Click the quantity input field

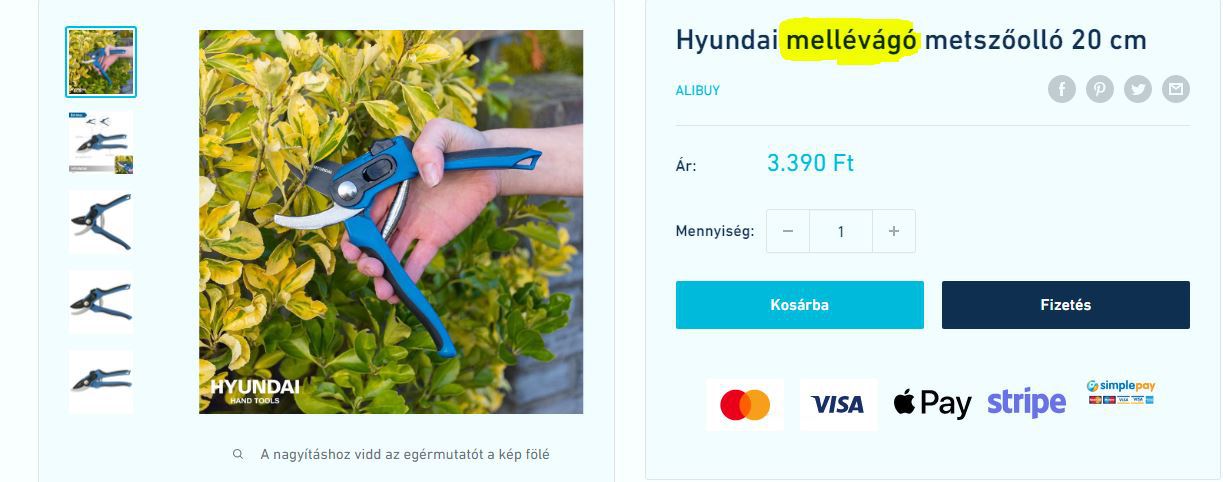841,231
